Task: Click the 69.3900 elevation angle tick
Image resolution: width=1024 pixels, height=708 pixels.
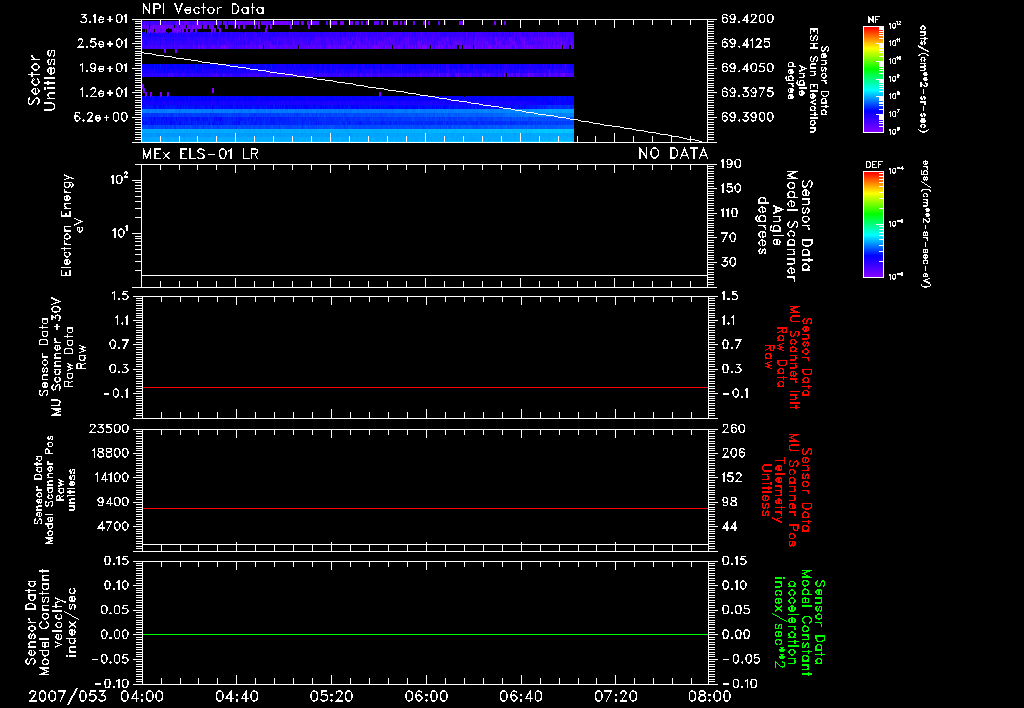Action: click(x=747, y=117)
